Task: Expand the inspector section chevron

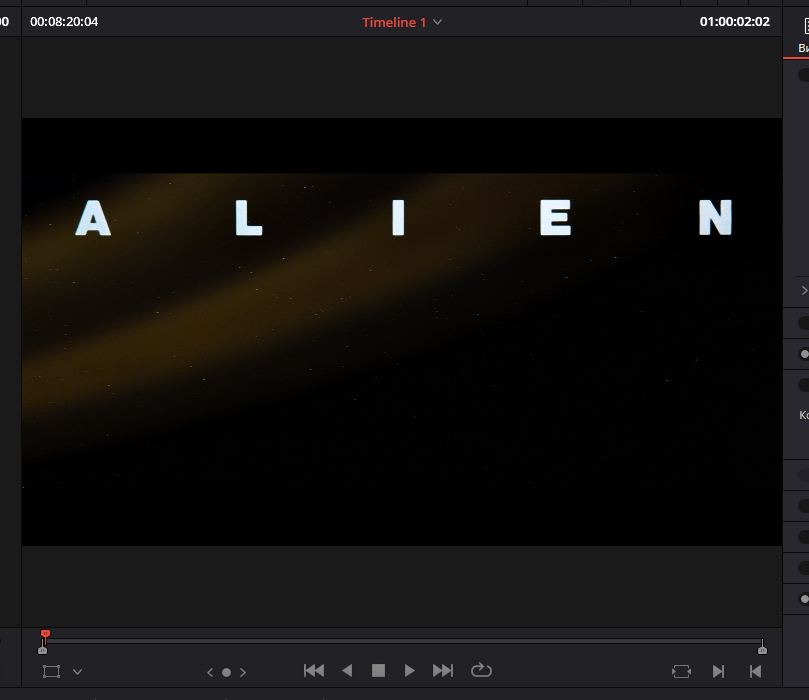Action: coord(804,290)
